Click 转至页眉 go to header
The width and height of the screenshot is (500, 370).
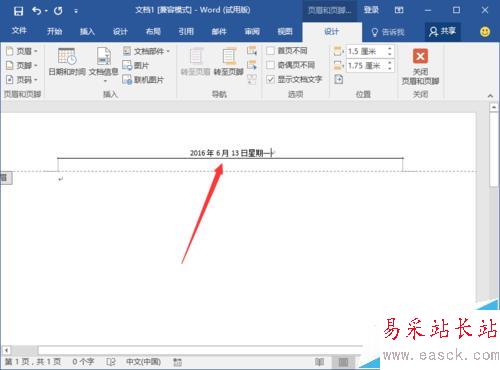tap(196, 62)
